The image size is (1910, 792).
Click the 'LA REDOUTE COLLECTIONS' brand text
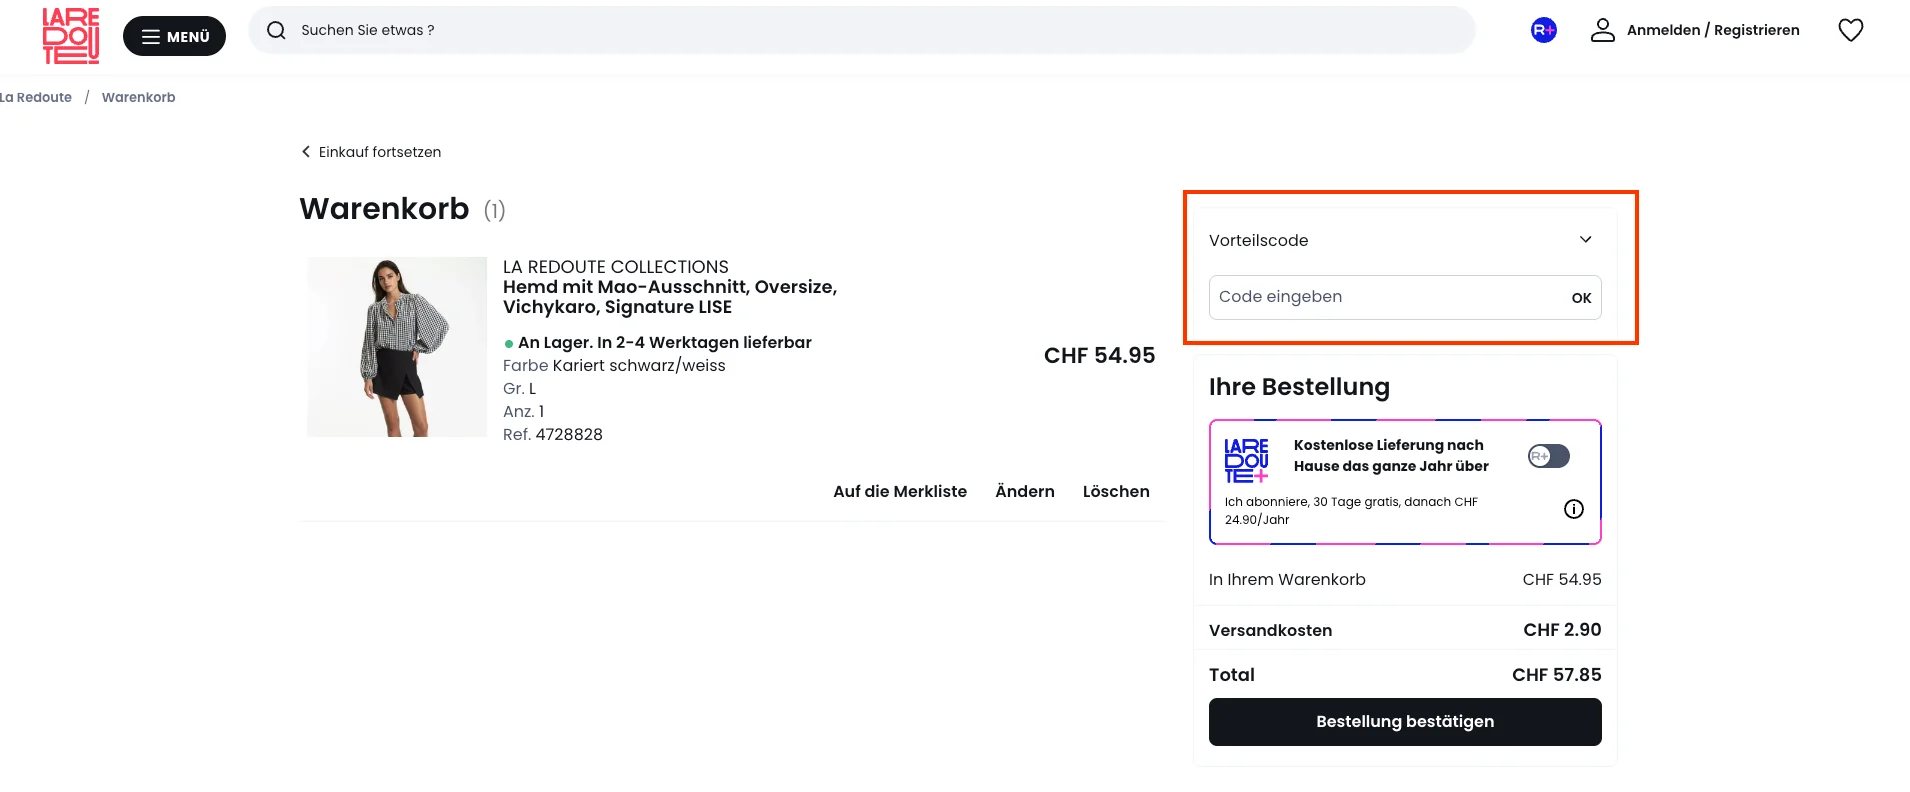(x=616, y=267)
